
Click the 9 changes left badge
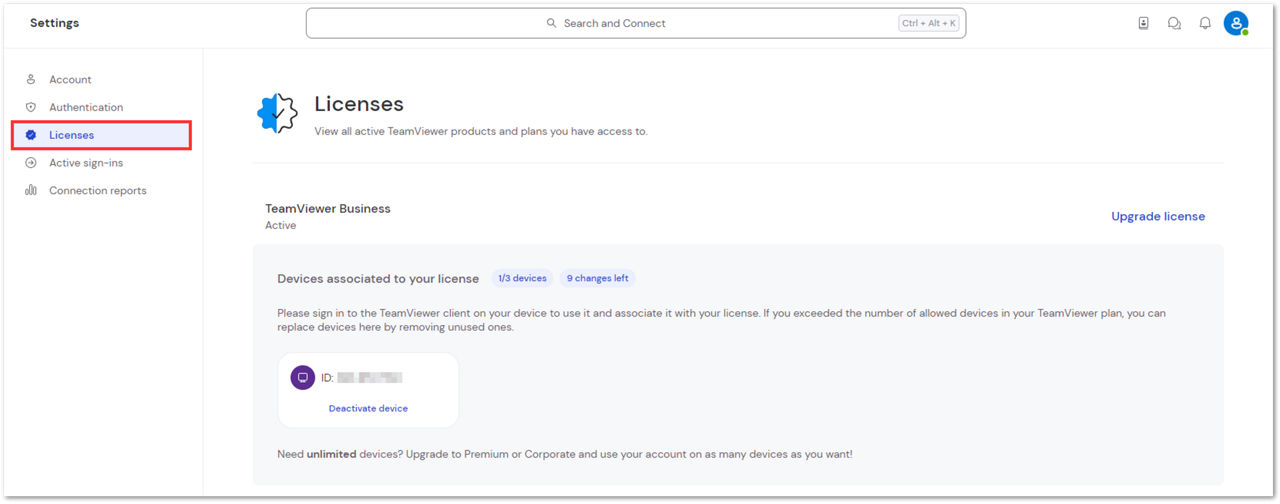click(597, 278)
